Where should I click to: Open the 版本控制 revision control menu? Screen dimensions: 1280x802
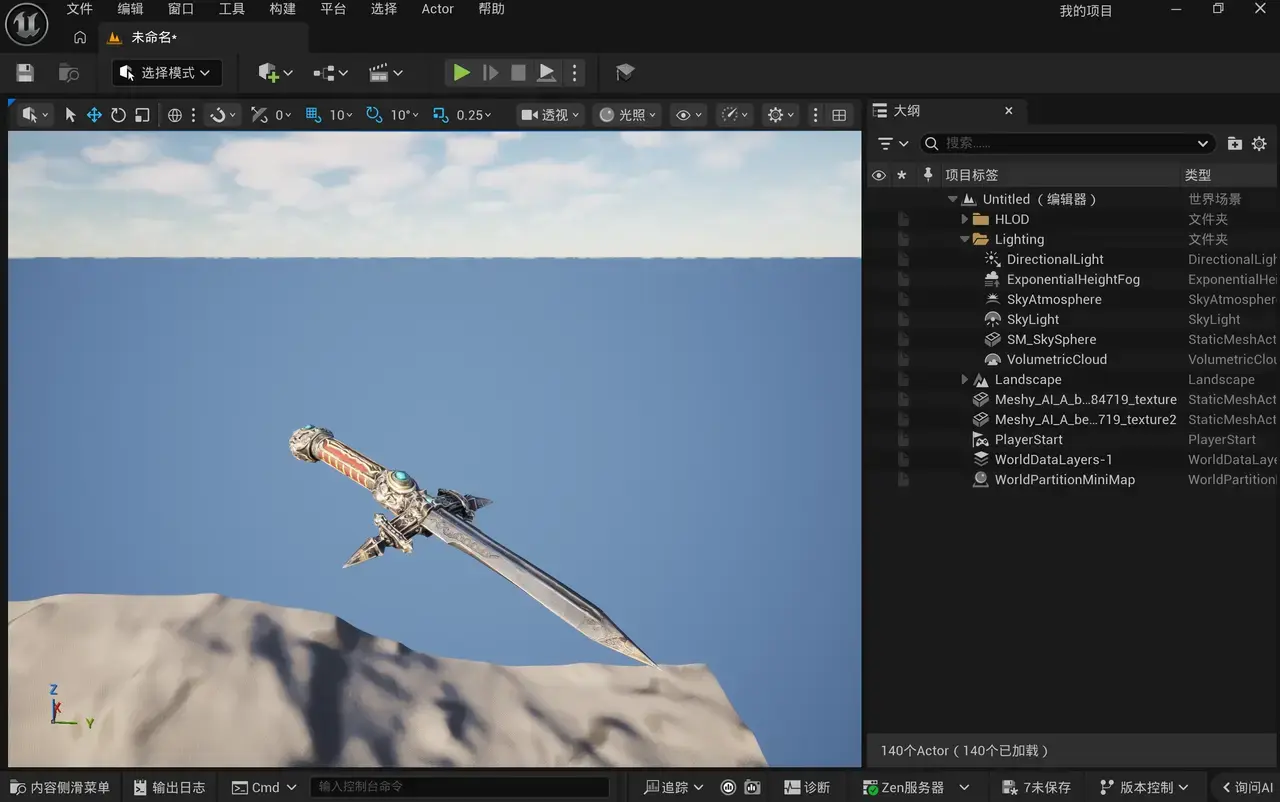1145,787
